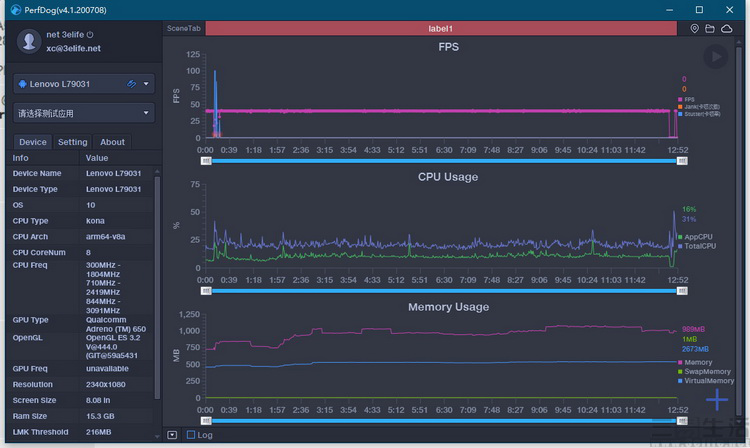This screenshot has height=448, width=750.
Task: Click the net 3elife username
Action: (65, 34)
